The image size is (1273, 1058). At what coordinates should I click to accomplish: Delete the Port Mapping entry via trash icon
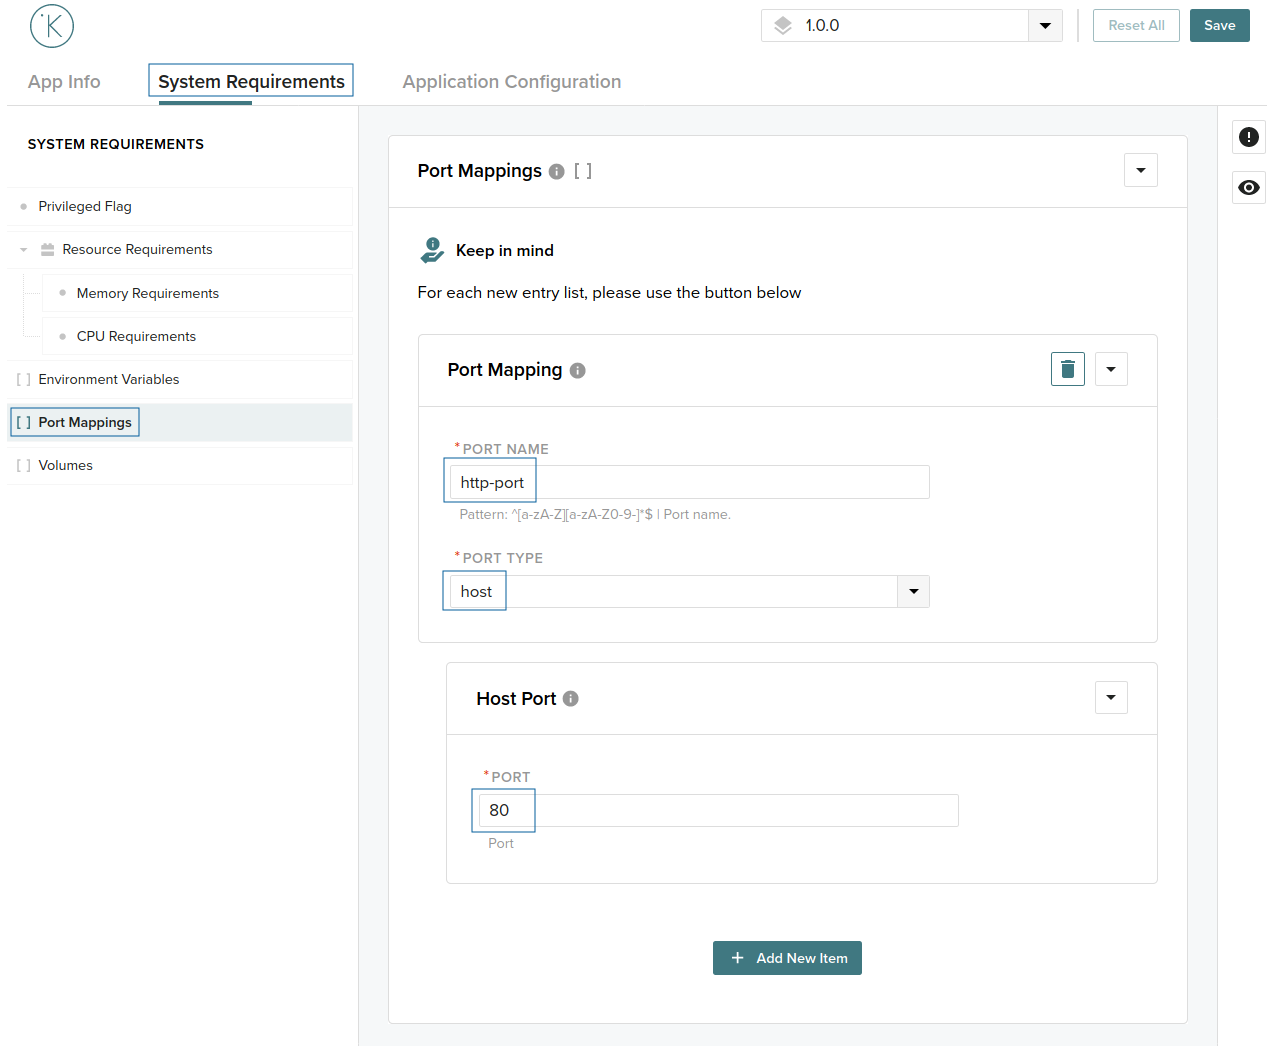pos(1067,369)
